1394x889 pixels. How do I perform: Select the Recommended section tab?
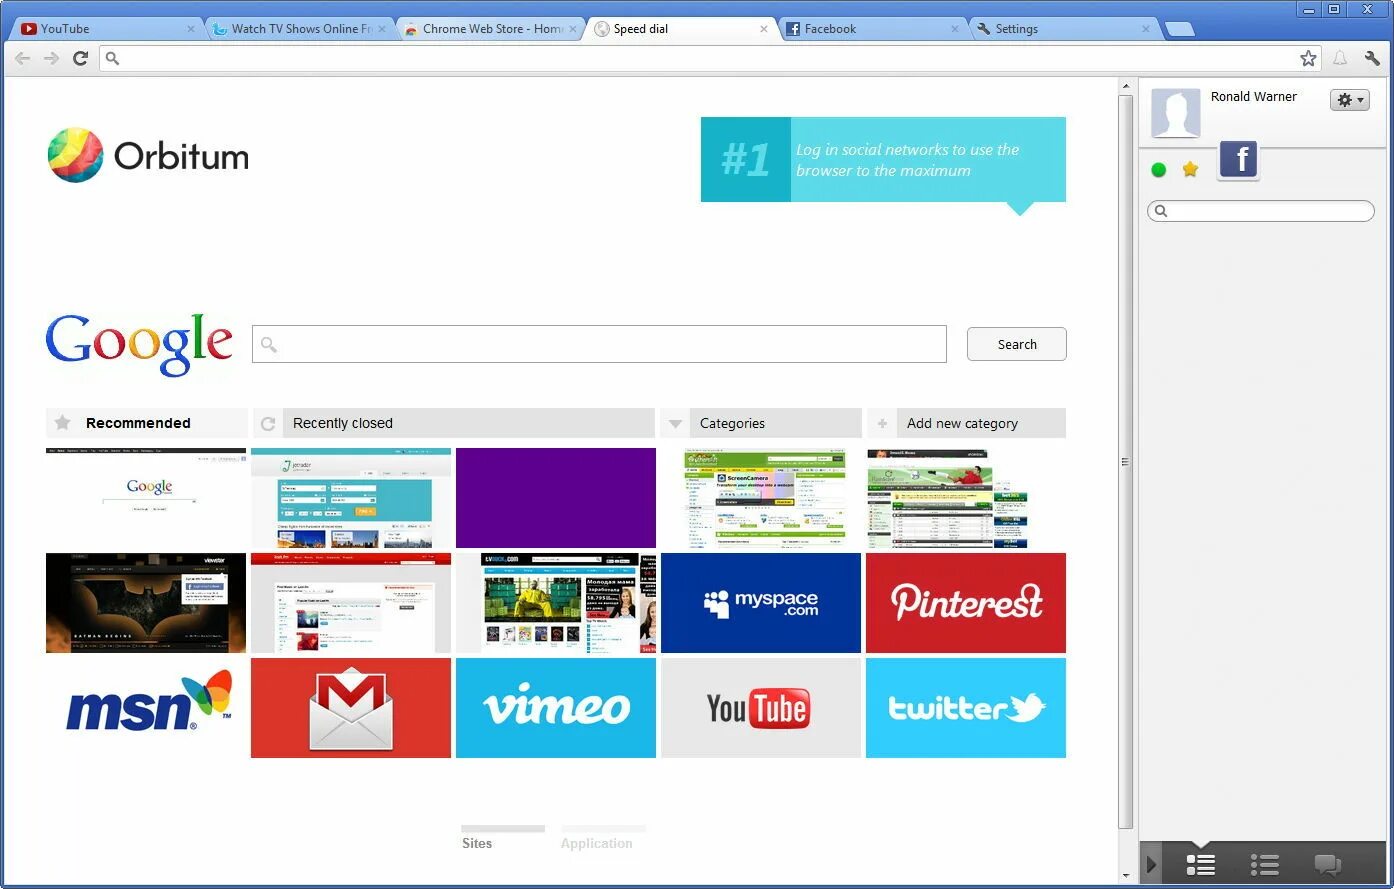(147, 423)
